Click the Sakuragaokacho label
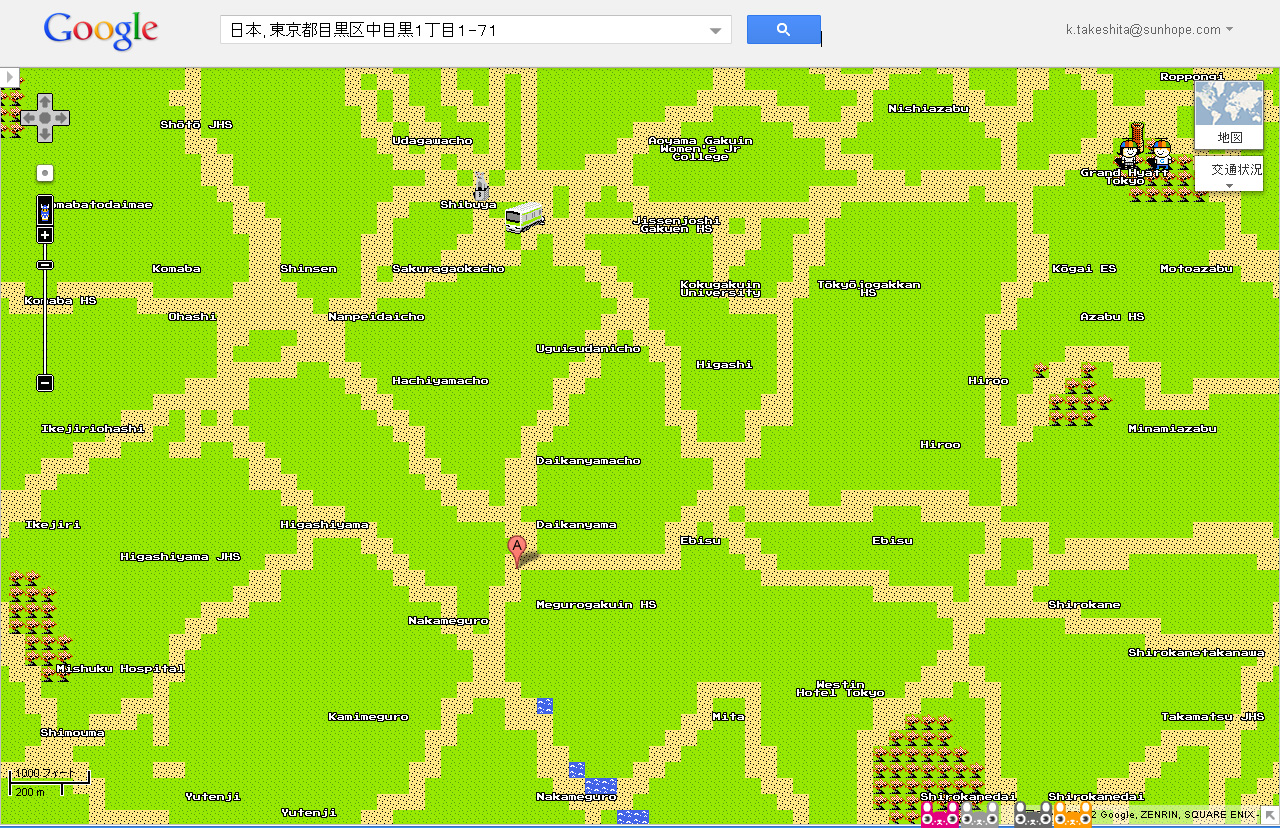Image resolution: width=1280 pixels, height=828 pixels. click(448, 269)
